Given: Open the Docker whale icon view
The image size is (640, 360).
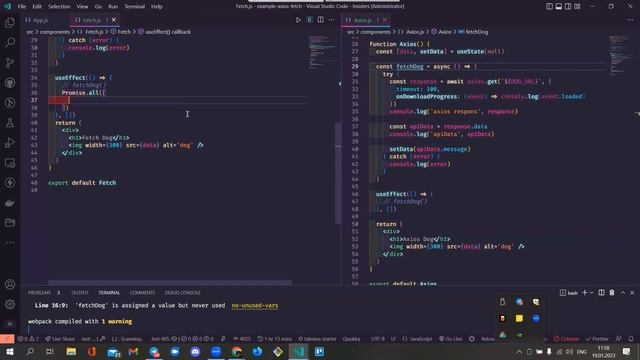Looking at the screenshot, I should (10, 202).
